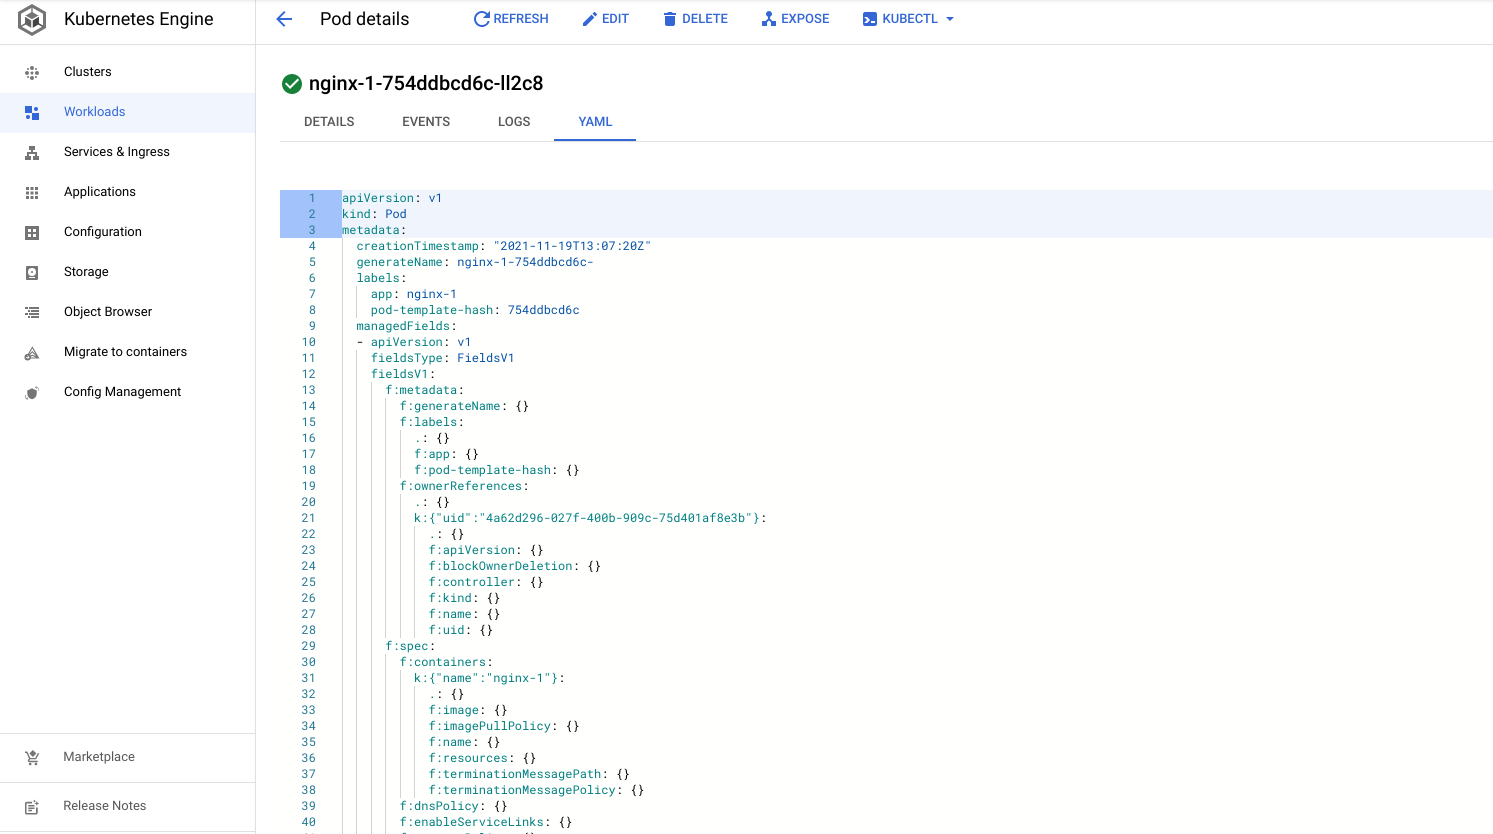Click YAML line number 1

(x=312, y=198)
